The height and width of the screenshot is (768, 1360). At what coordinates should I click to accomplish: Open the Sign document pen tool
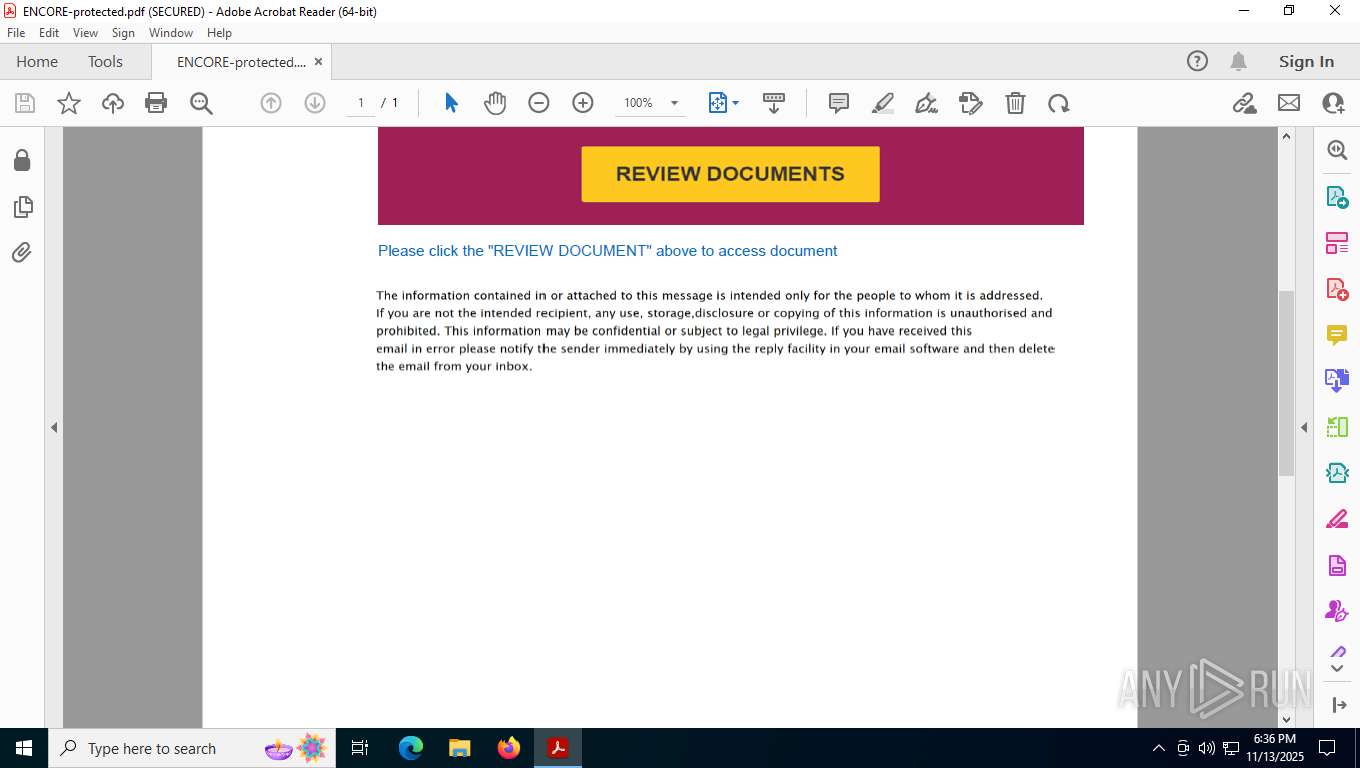tap(927, 103)
